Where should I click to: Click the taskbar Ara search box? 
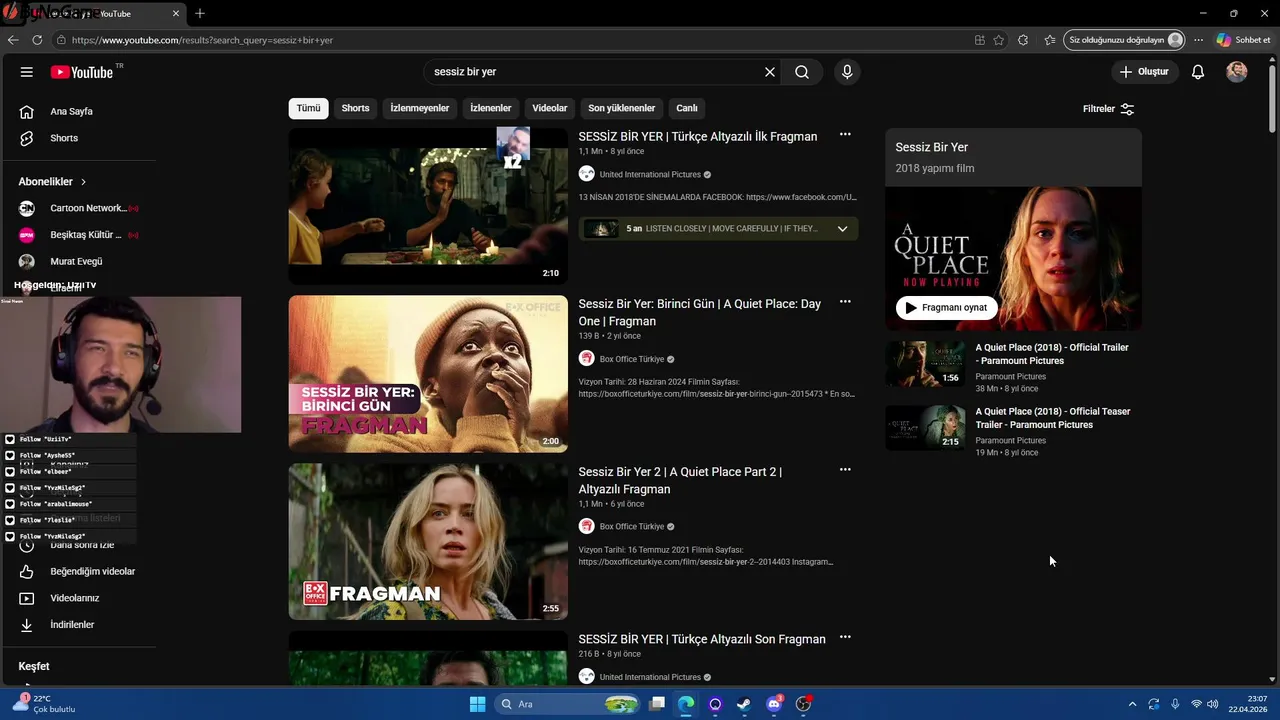567,704
